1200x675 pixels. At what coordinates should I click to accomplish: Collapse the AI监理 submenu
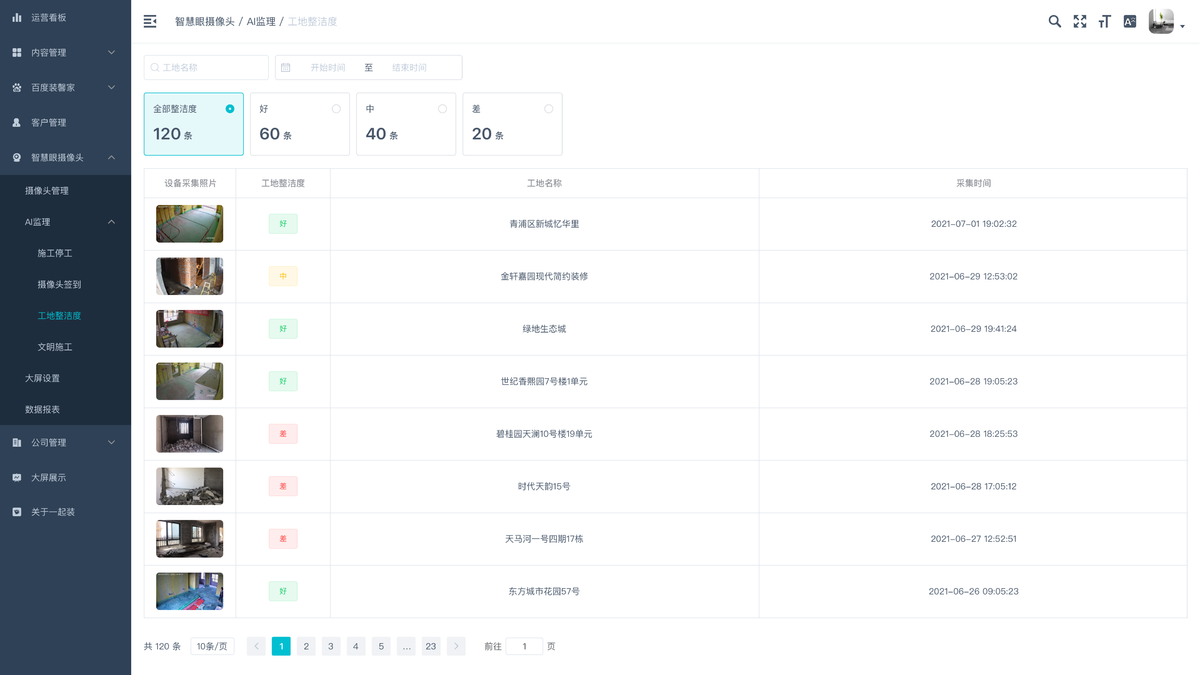pos(65,222)
